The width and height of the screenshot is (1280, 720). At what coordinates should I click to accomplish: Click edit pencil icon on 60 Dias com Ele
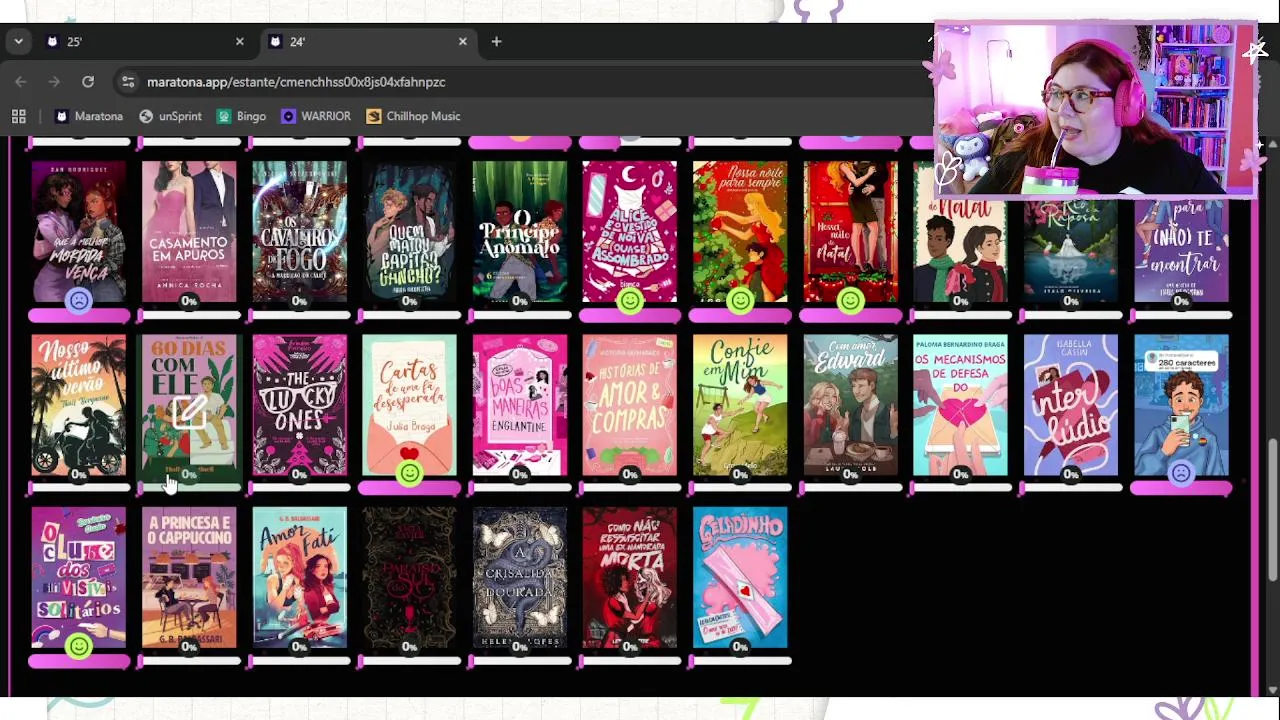[x=188, y=412]
